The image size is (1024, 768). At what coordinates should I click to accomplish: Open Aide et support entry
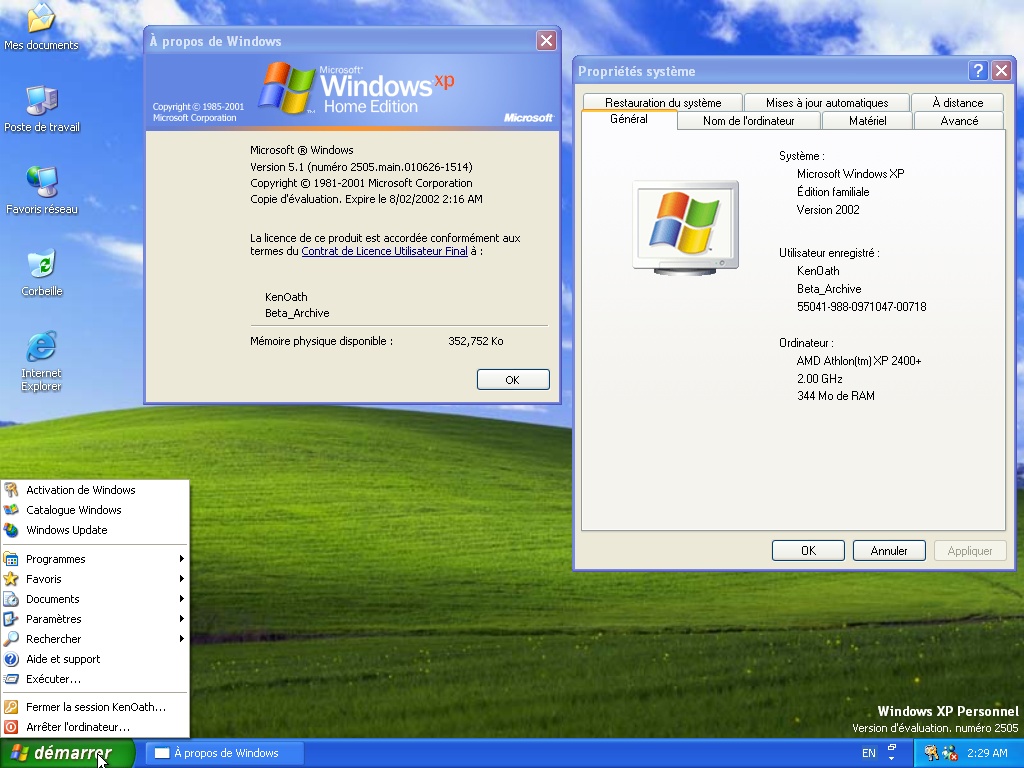(x=95, y=659)
